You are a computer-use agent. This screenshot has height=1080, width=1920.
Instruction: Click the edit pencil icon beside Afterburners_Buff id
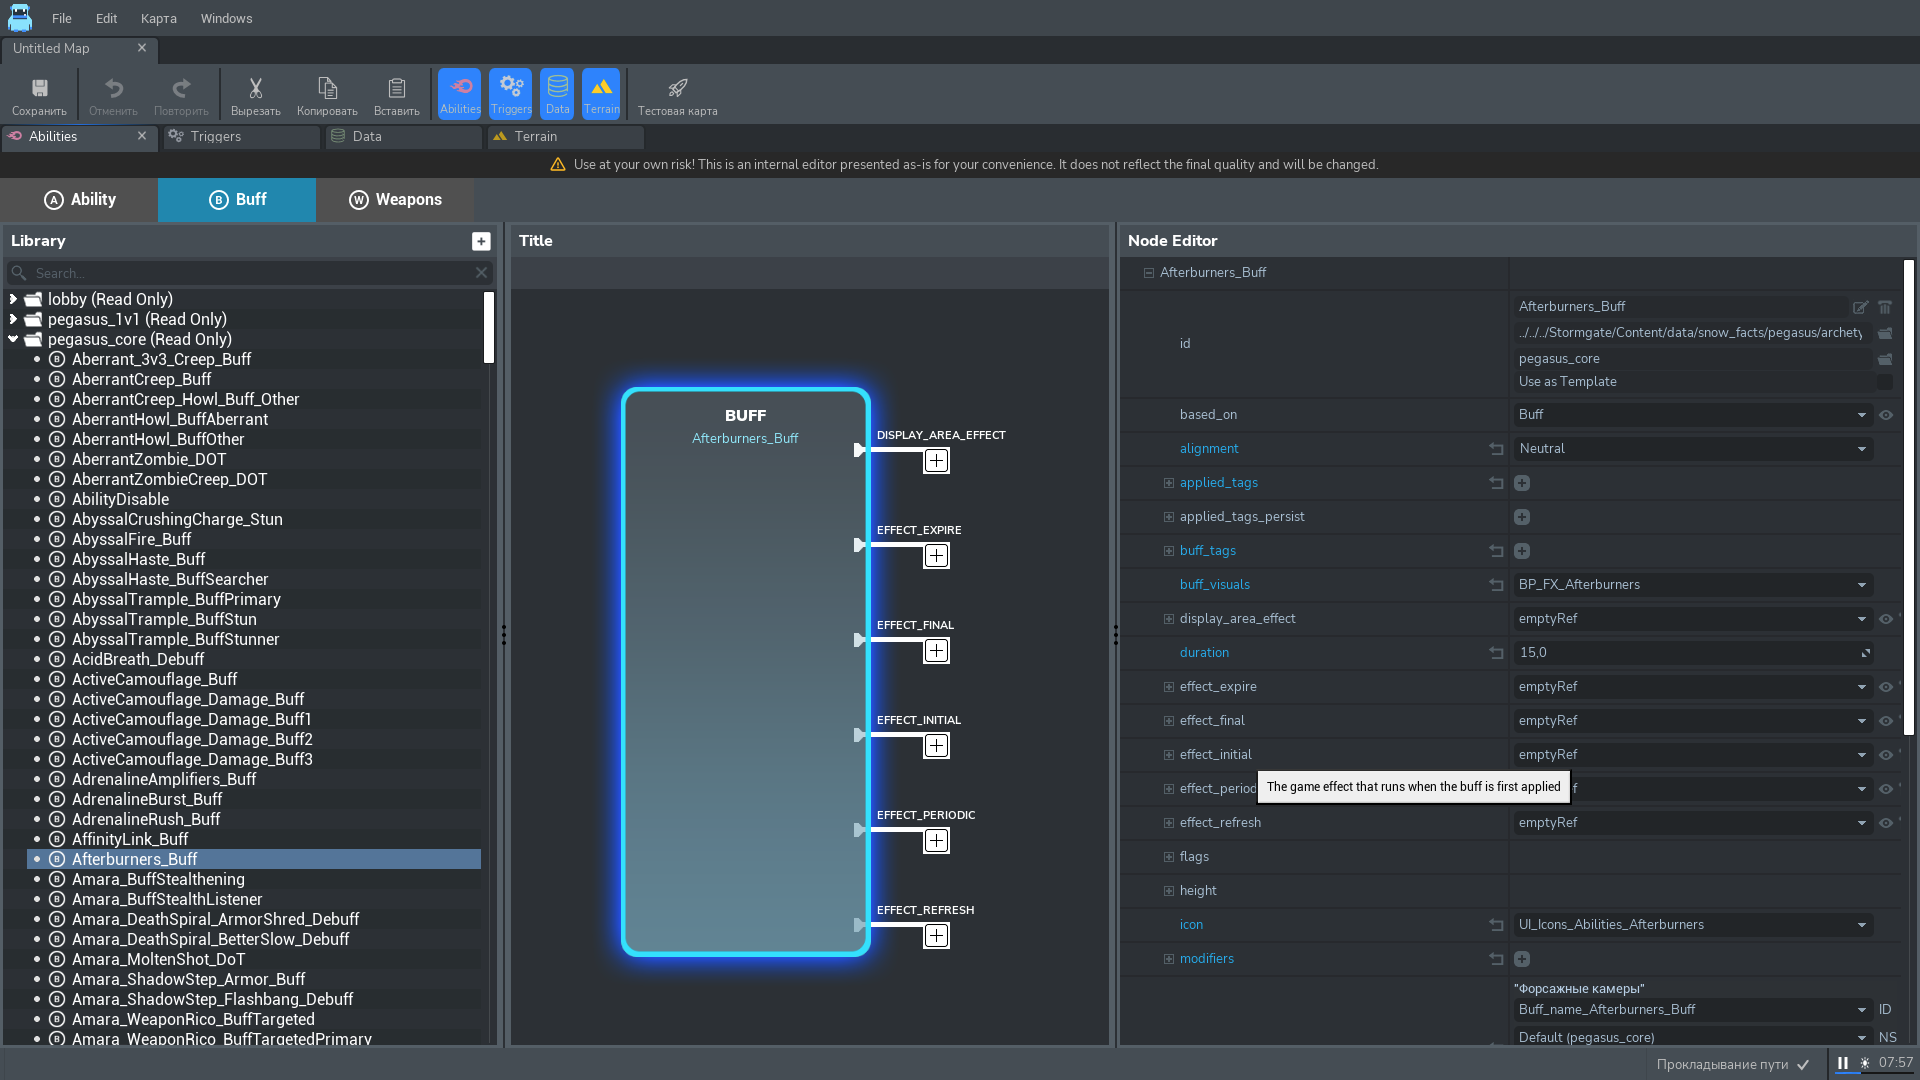pos(1860,307)
